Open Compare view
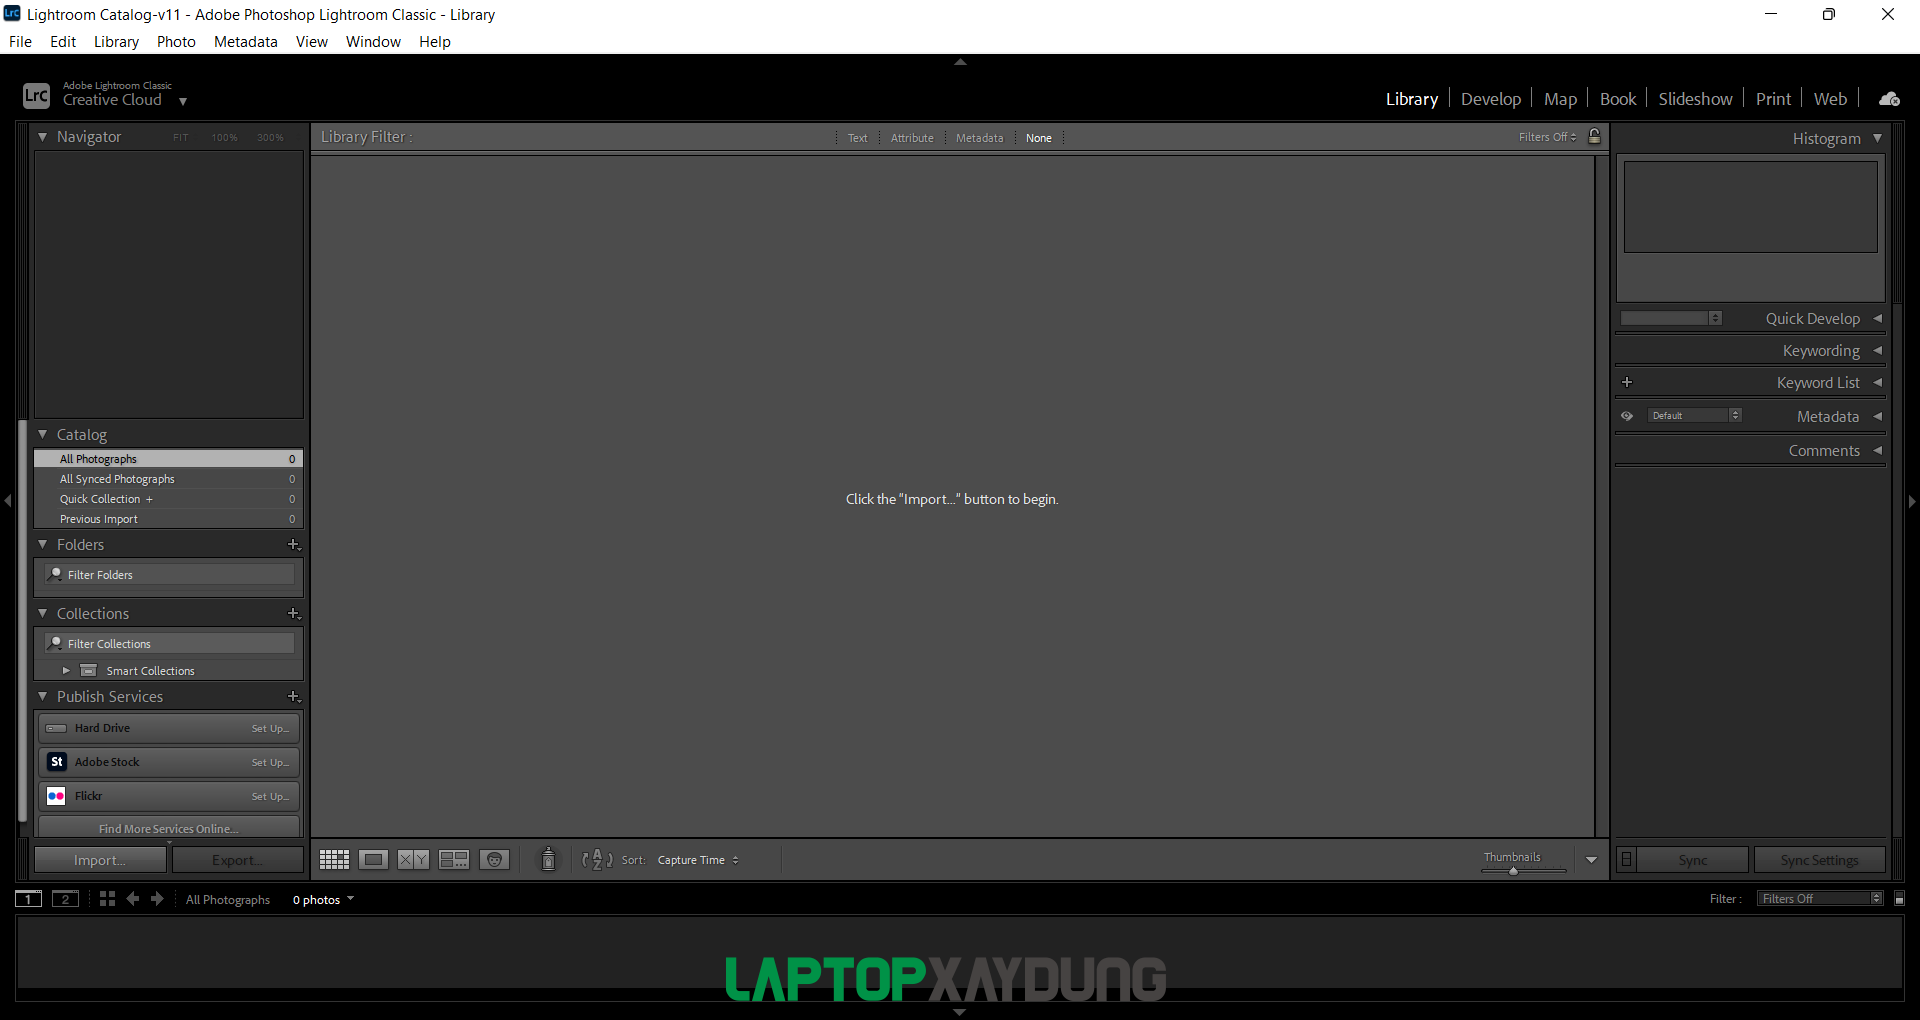This screenshot has width=1920, height=1020. click(x=412, y=859)
